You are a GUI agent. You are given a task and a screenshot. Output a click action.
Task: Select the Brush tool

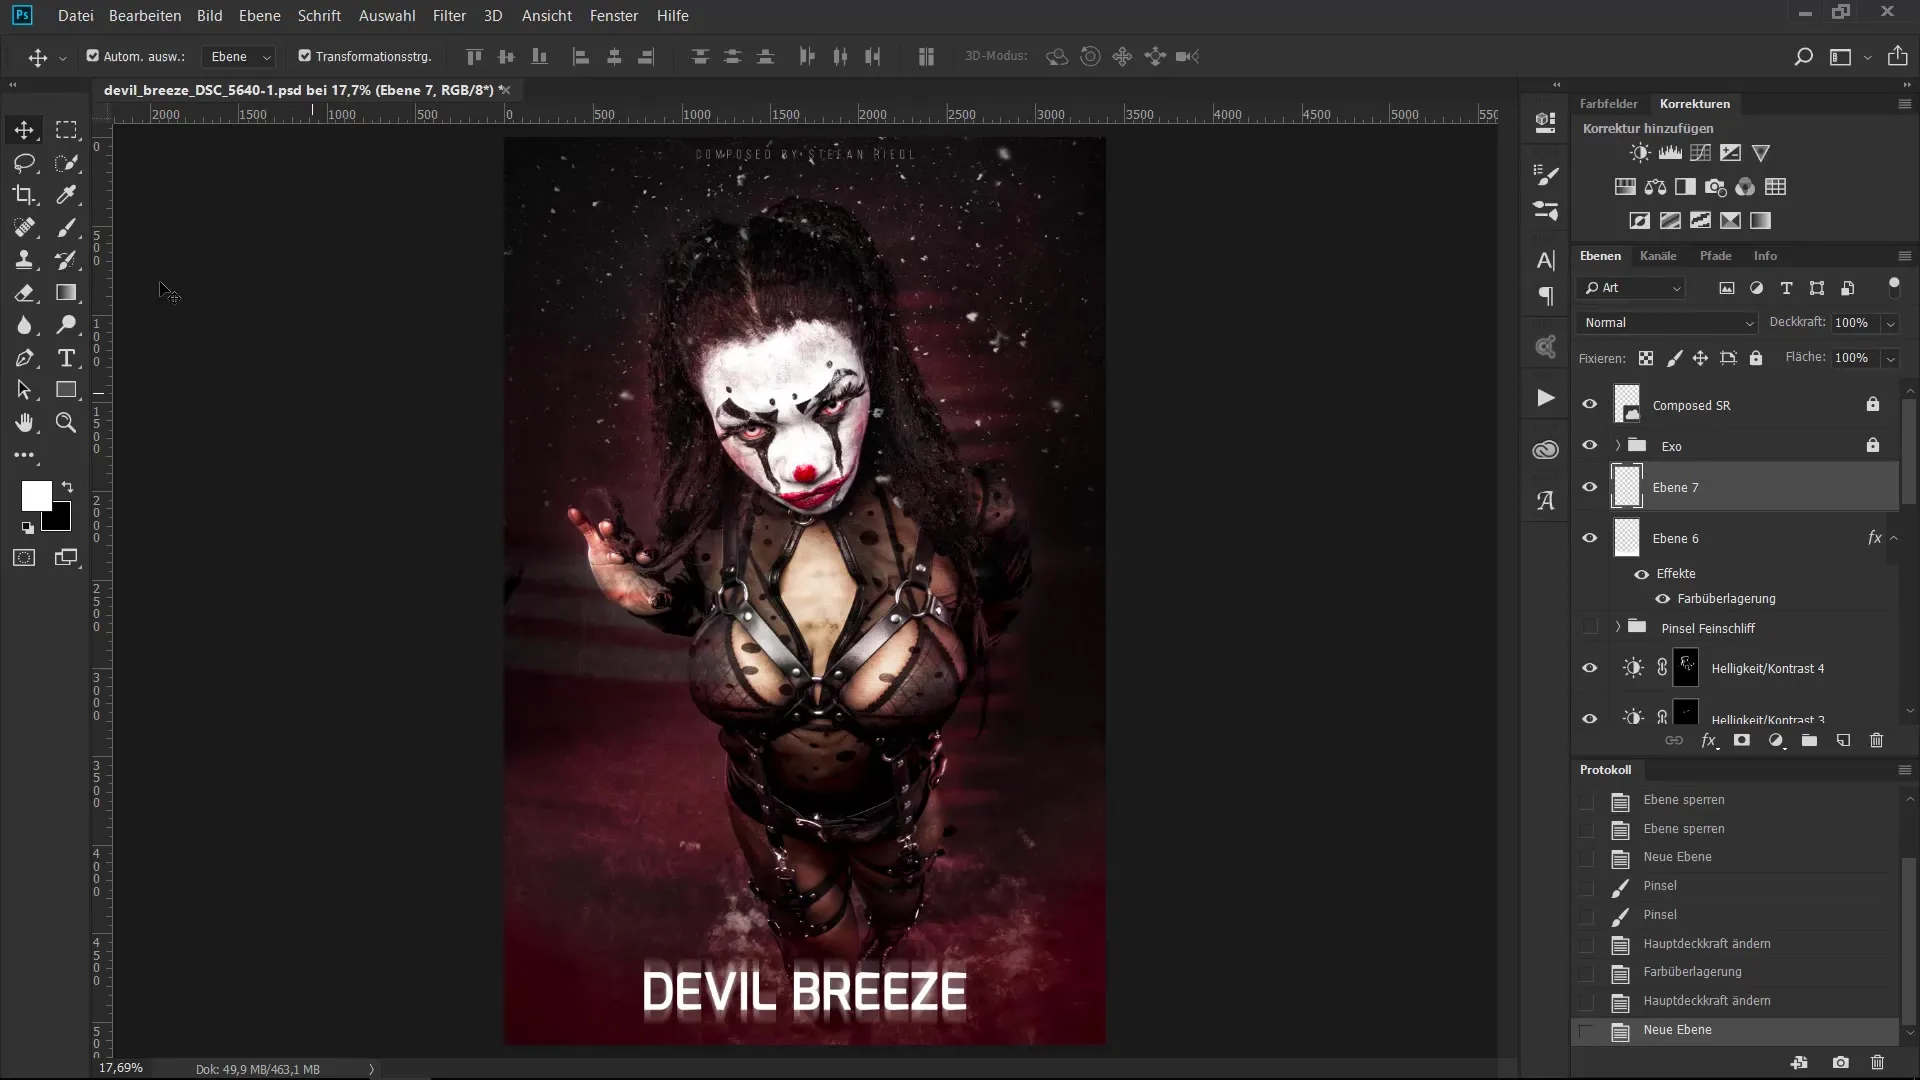click(66, 228)
